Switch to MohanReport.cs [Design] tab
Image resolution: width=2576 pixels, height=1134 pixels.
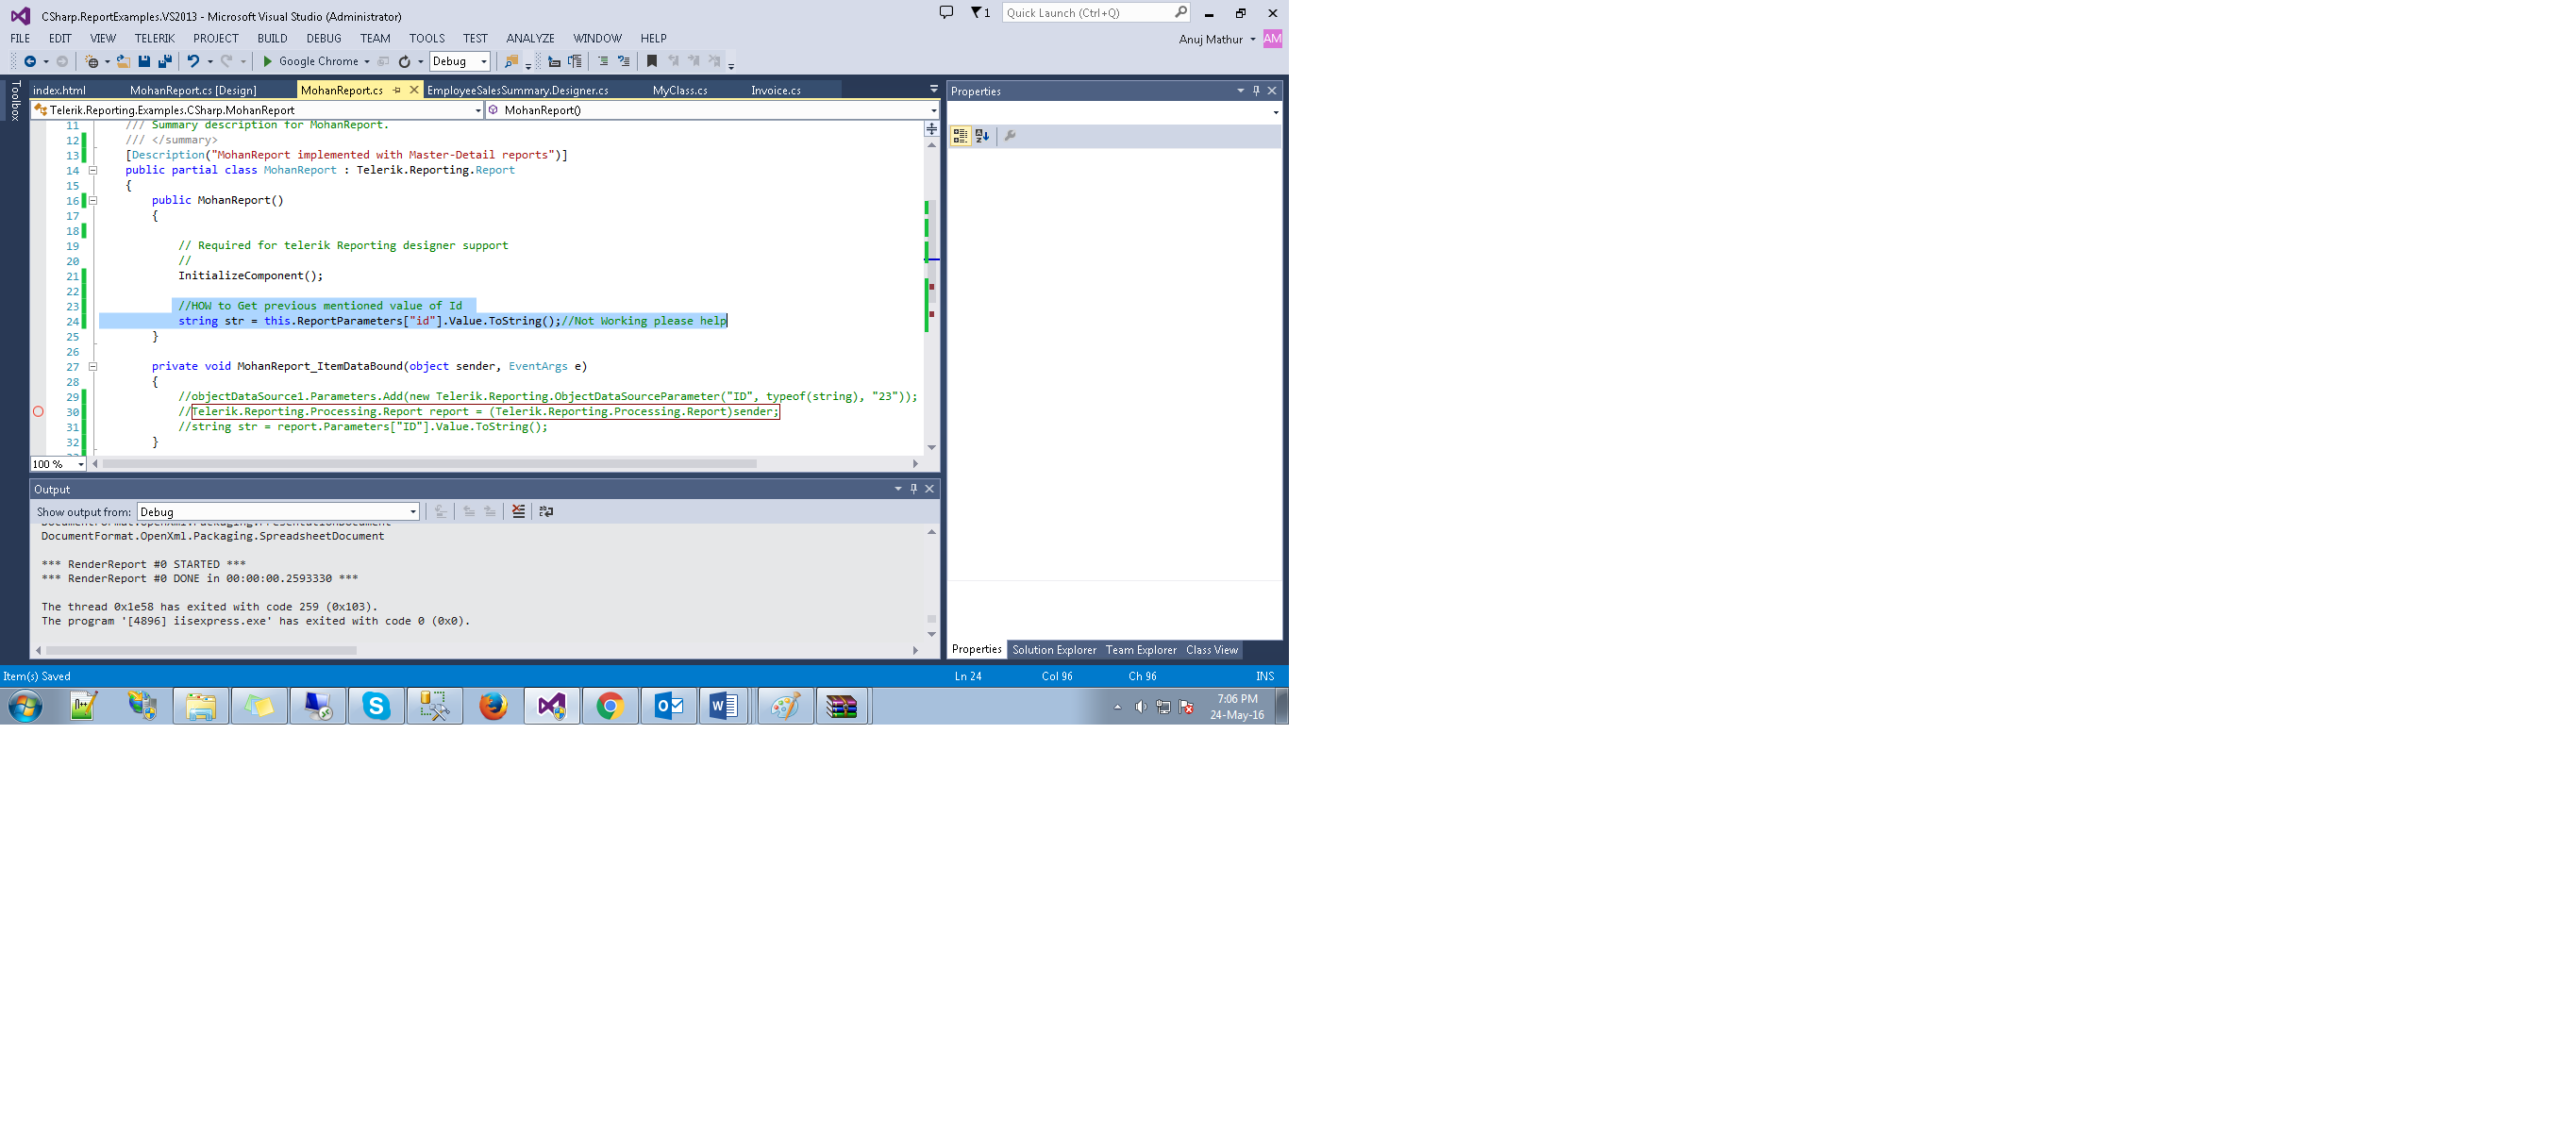click(x=193, y=90)
